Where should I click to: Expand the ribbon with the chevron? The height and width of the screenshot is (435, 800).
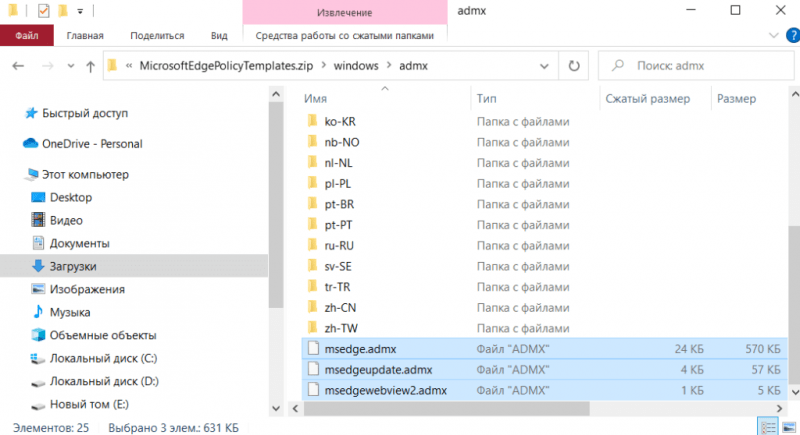(773, 36)
